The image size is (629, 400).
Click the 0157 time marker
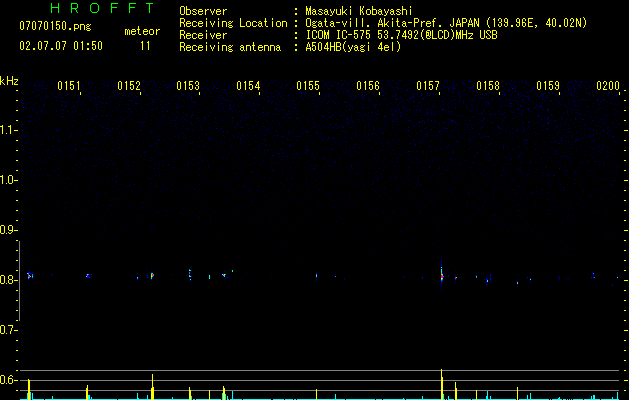(x=428, y=86)
